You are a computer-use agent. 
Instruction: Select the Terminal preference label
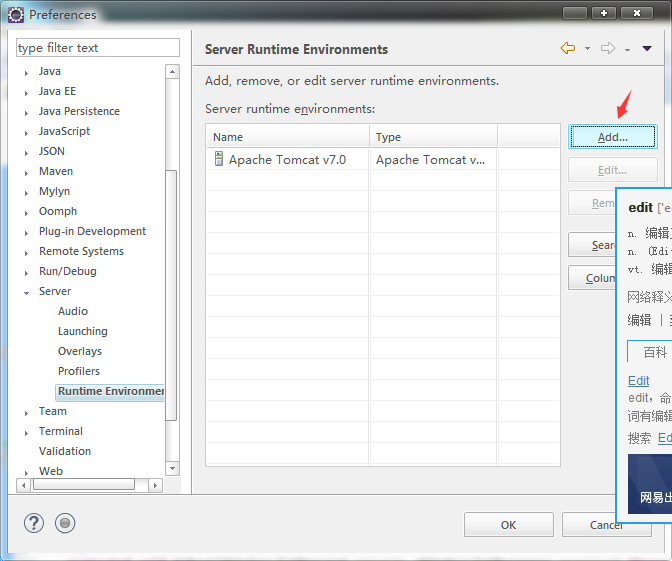(x=61, y=431)
